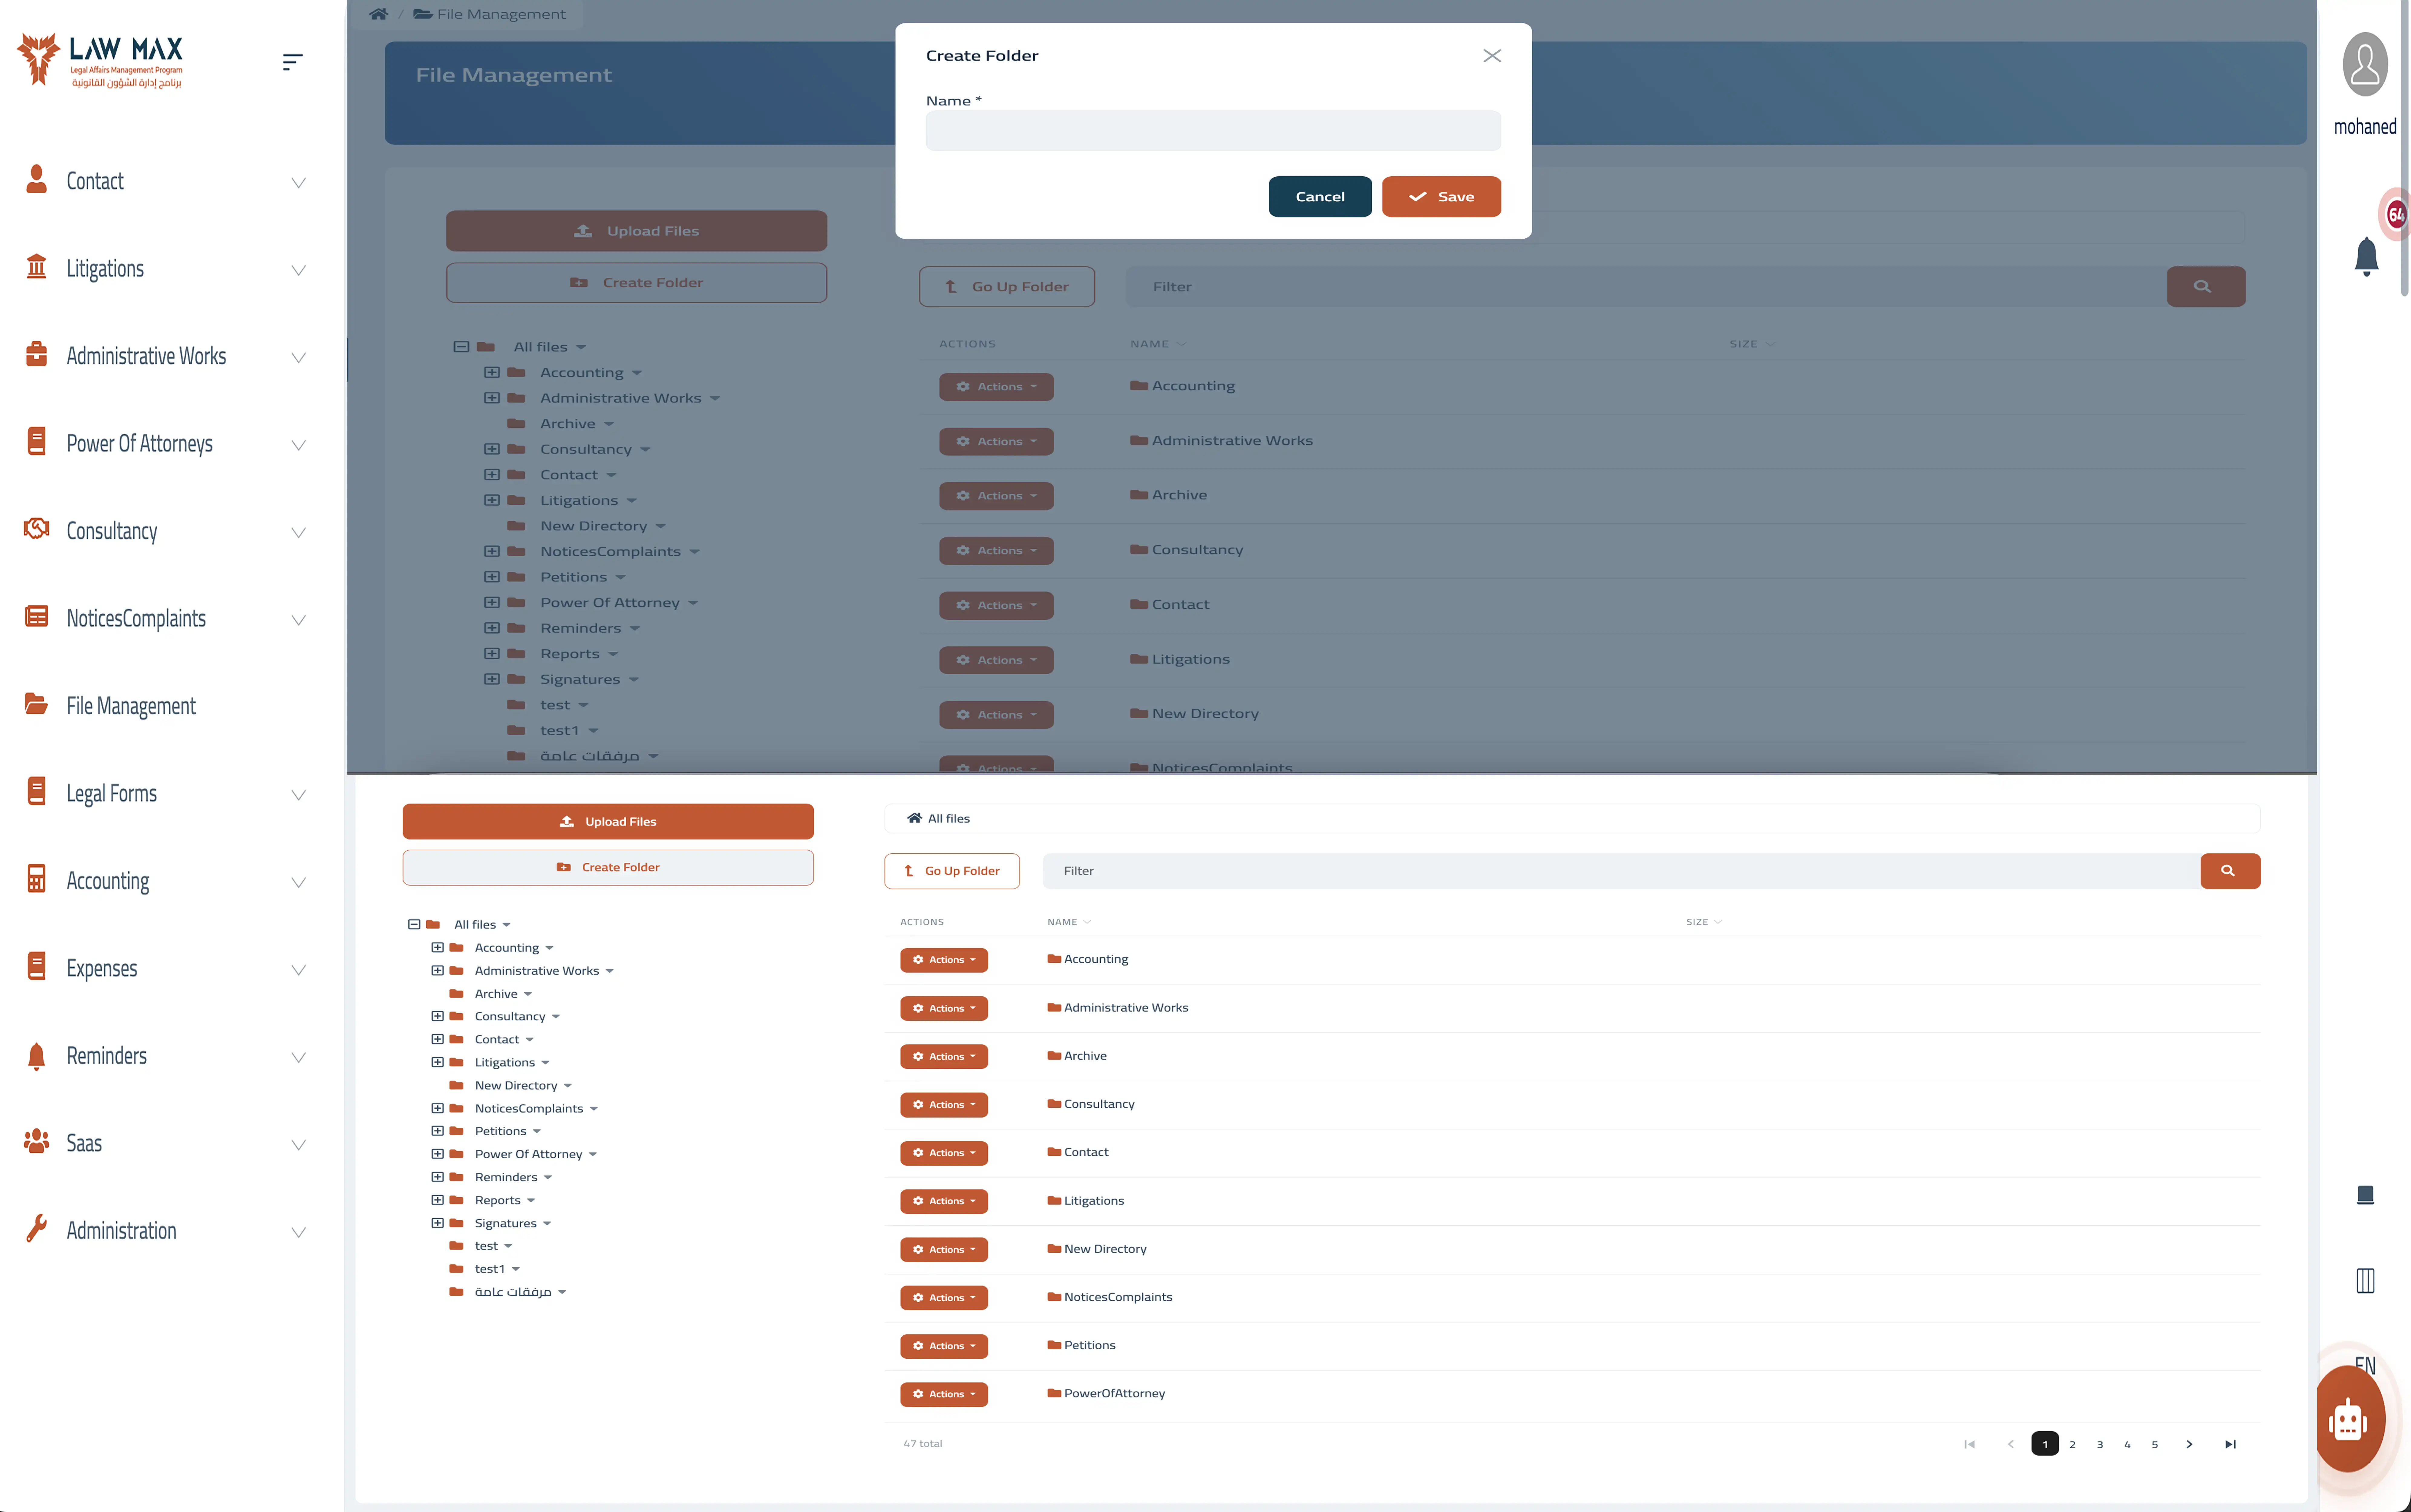Expand the Consultancy sidebar menu
The width and height of the screenshot is (2411, 1512).
(298, 533)
